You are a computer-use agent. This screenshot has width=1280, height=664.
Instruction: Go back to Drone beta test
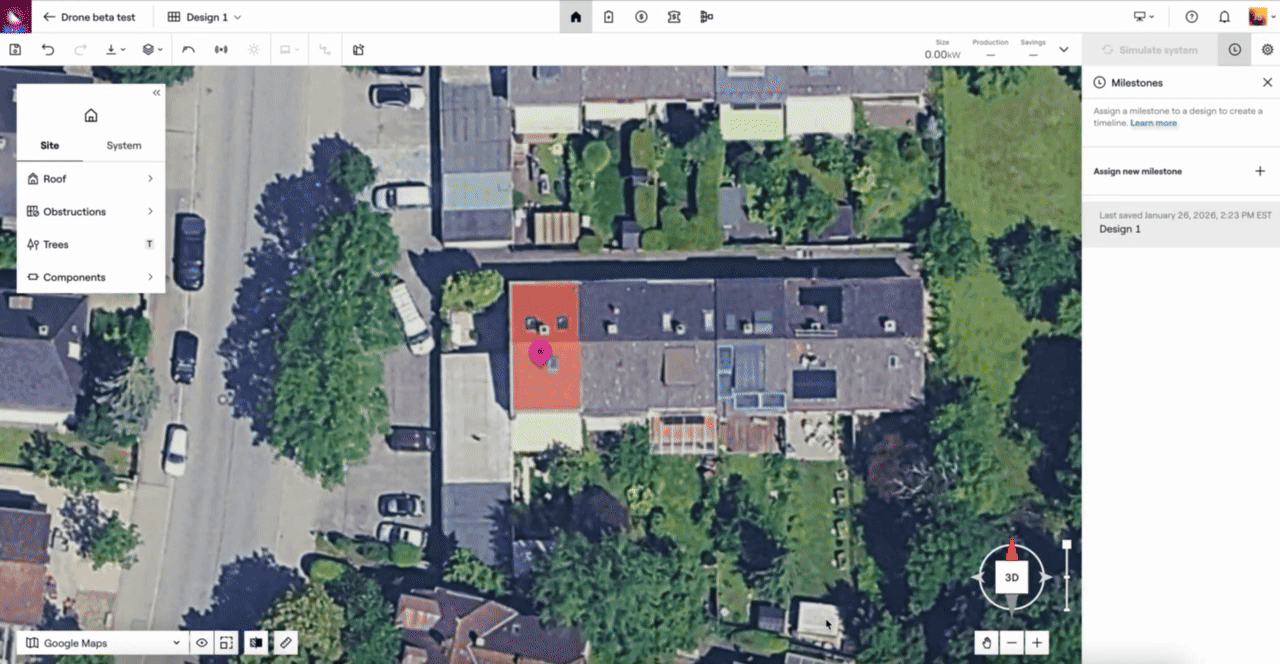(x=89, y=17)
